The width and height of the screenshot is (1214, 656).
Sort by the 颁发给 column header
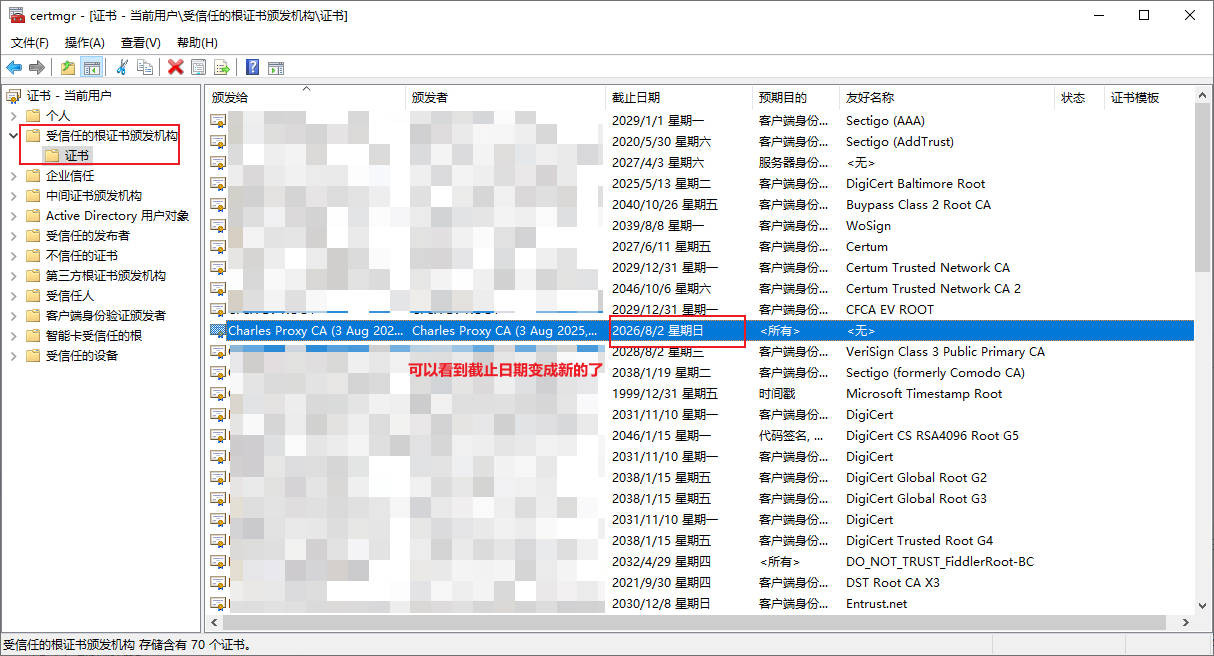(306, 98)
